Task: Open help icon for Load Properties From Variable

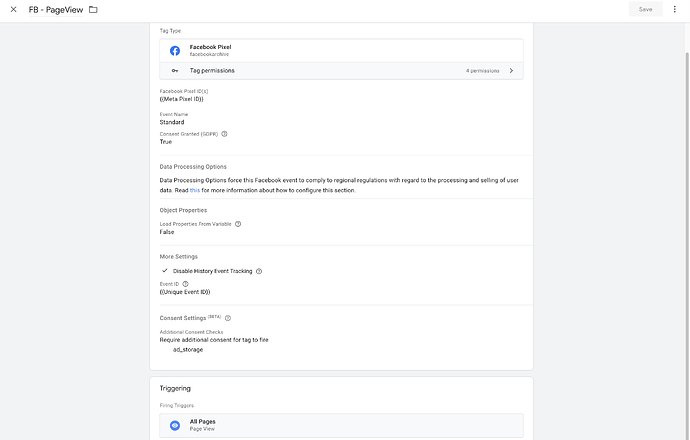Action: coord(238,224)
